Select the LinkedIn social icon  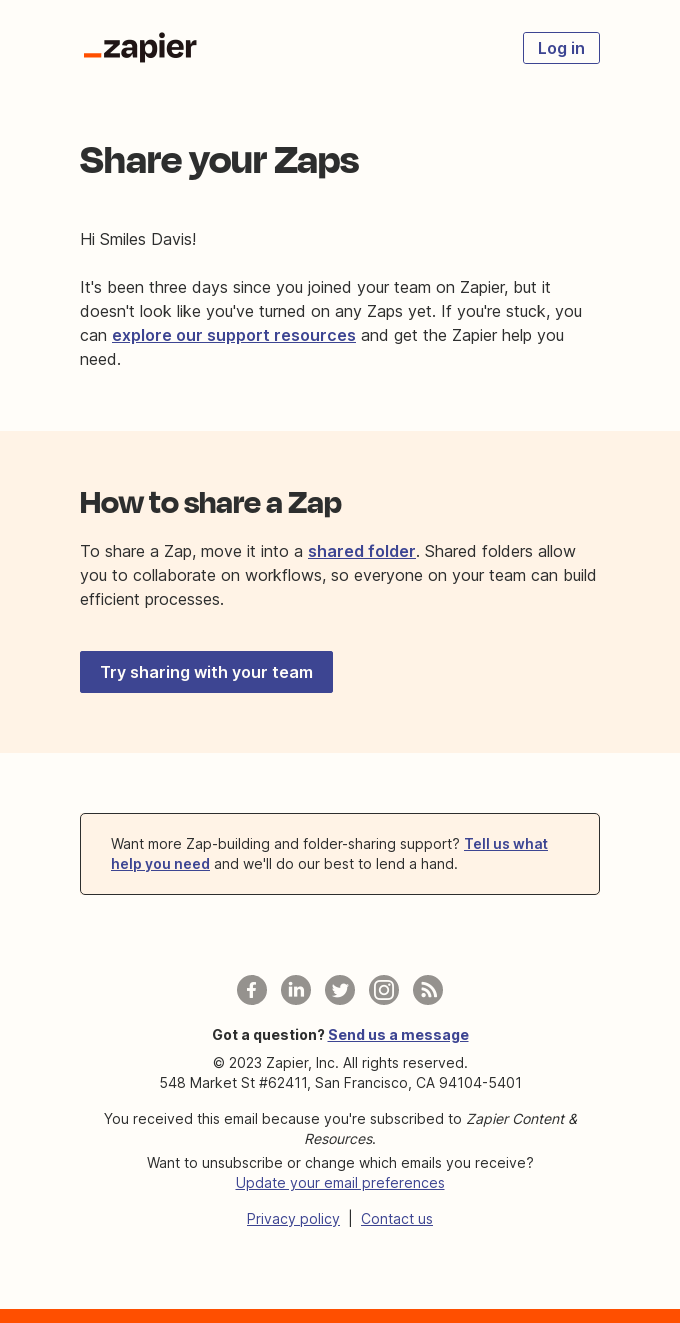[x=295, y=990]
